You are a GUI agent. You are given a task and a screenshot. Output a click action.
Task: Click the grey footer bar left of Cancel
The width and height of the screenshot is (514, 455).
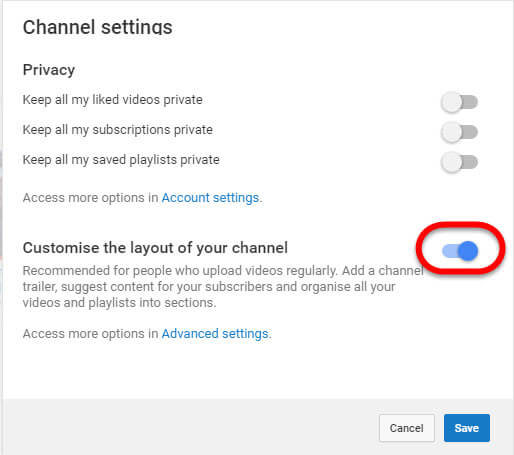[x=191, y=427]
